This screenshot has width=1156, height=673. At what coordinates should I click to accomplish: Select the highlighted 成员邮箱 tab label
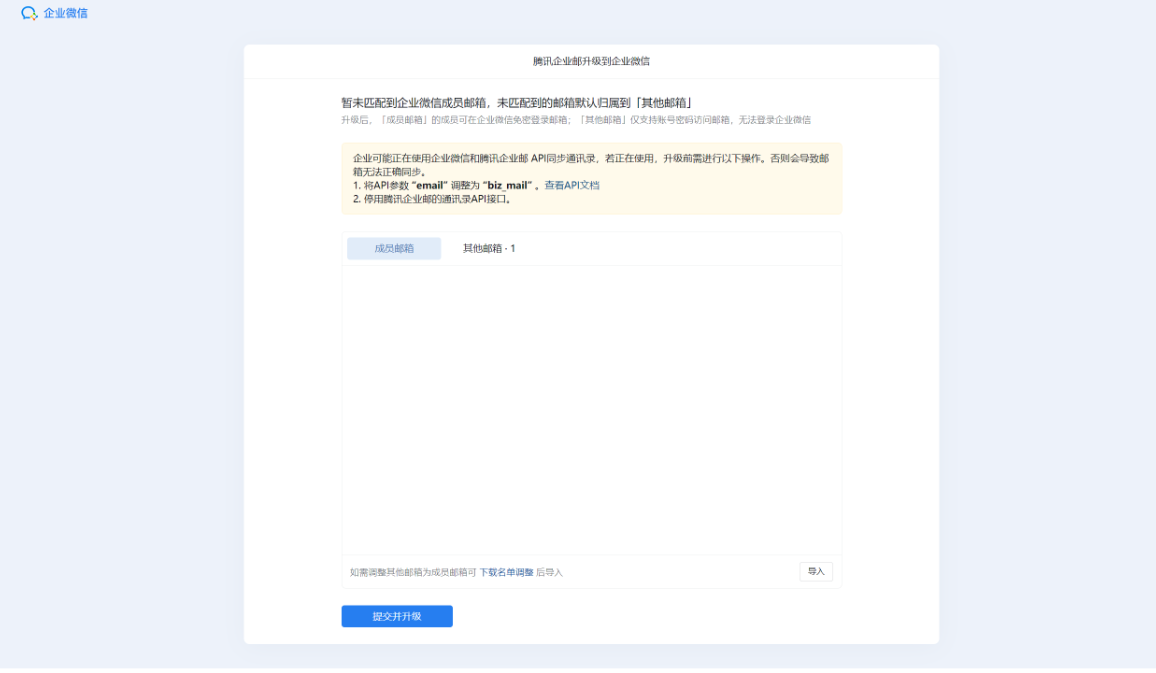pos(393,247)
